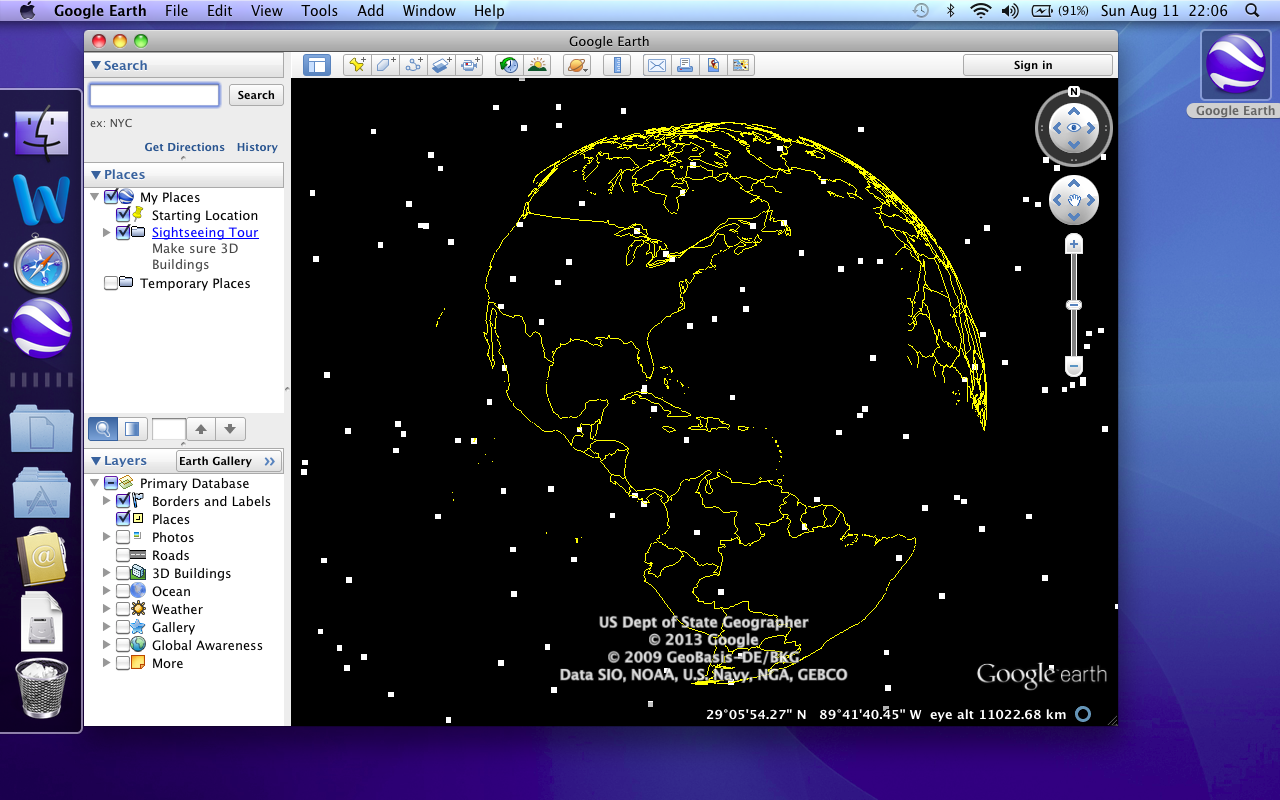Select the Add Path tool
Viewport: 1280px width, 800px height.
pos(413,65)
